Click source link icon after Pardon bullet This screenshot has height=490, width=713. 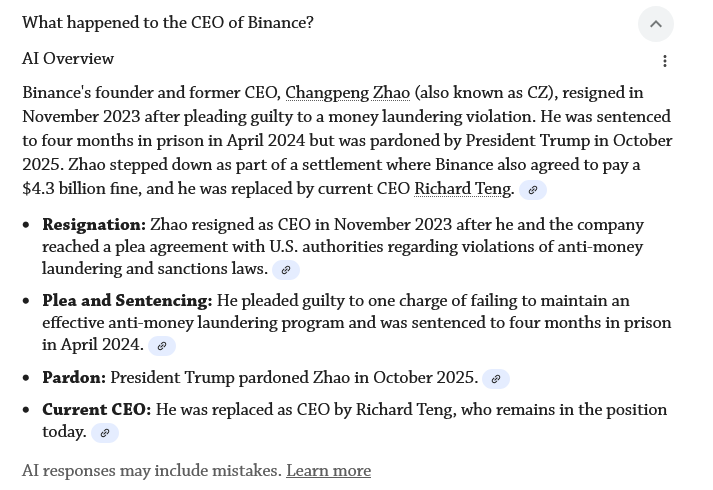pos(496,379)
